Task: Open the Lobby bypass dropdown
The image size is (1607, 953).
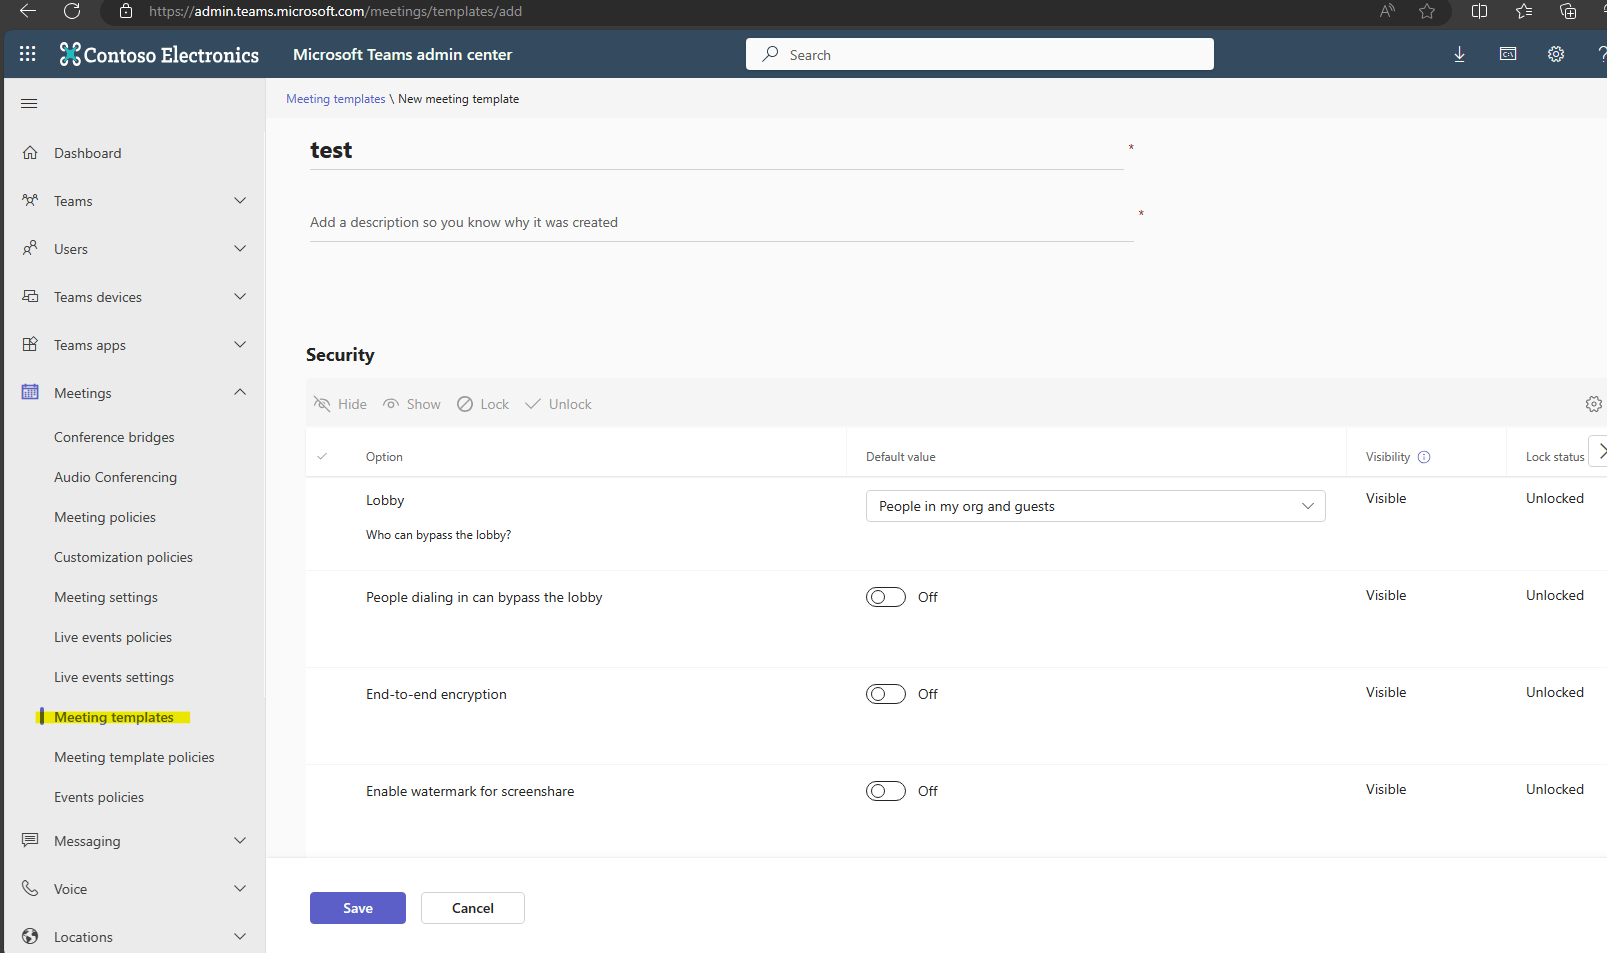Action: [x=1095, y=506]
